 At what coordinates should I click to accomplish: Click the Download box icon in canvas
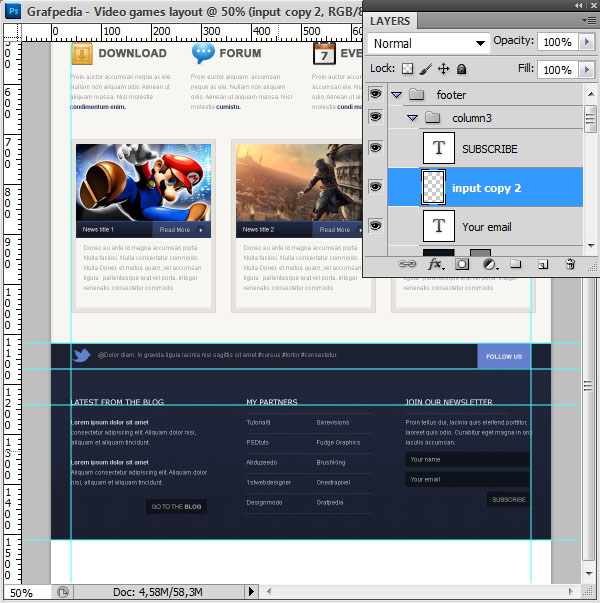click(82, 53)
